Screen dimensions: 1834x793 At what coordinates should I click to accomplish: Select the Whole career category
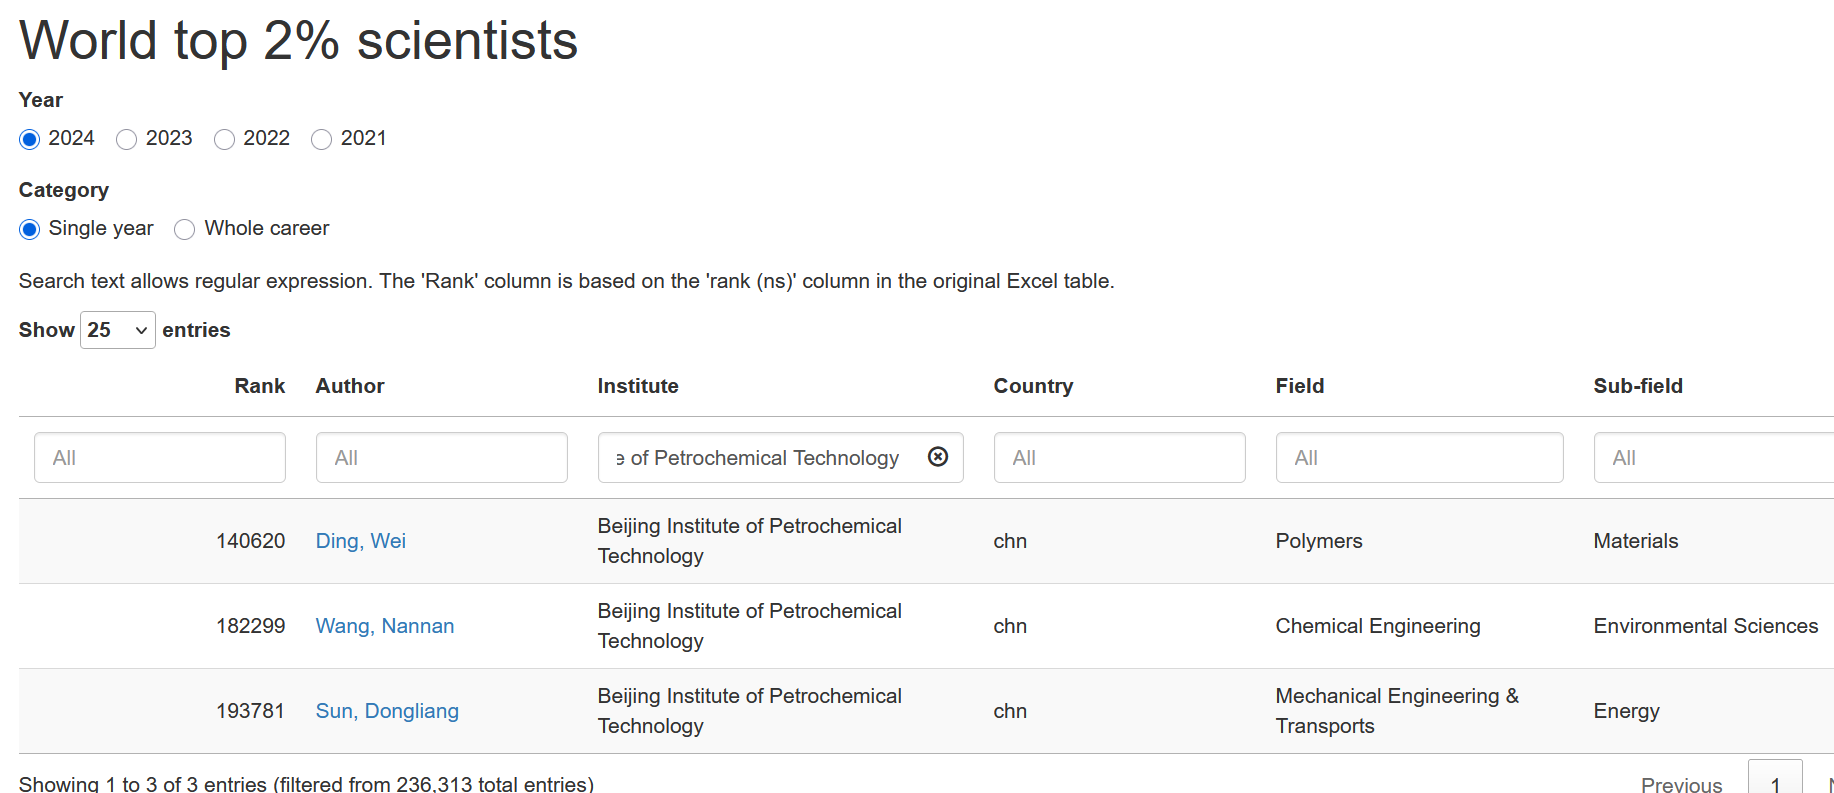pos(185,229)
